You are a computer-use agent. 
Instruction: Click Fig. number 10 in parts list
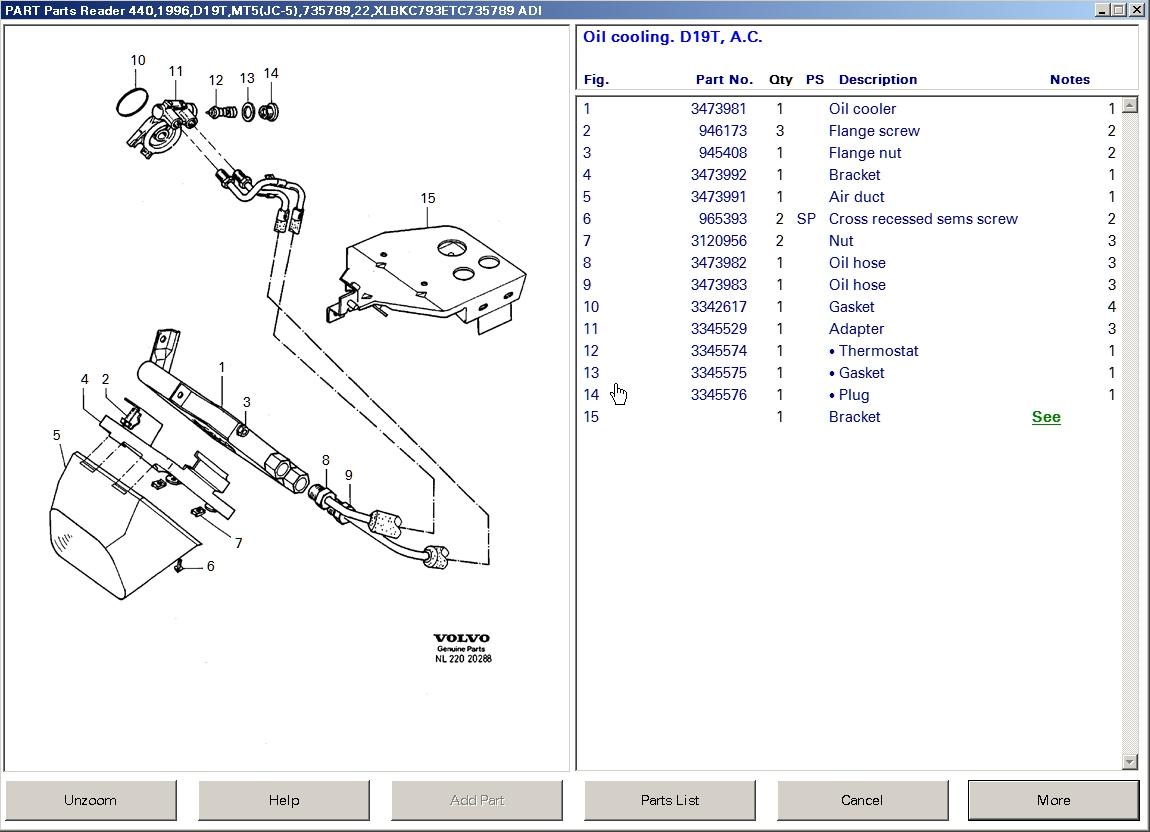(591, 307)
